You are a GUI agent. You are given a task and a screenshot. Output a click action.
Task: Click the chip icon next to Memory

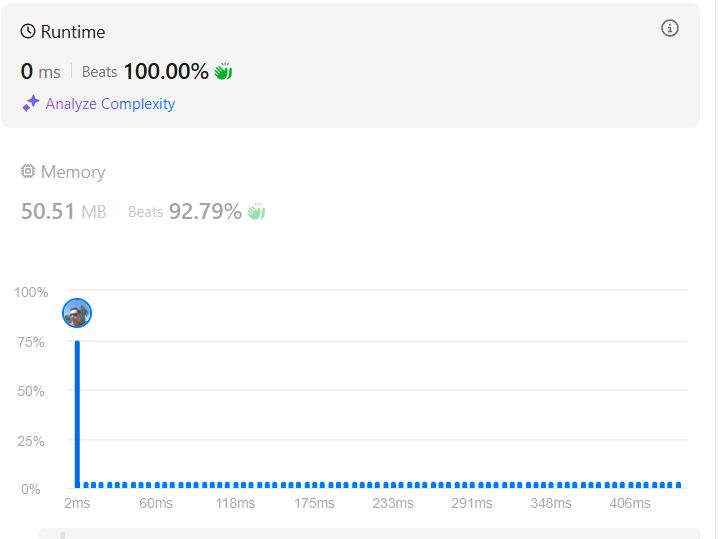[x=28, y=172]
